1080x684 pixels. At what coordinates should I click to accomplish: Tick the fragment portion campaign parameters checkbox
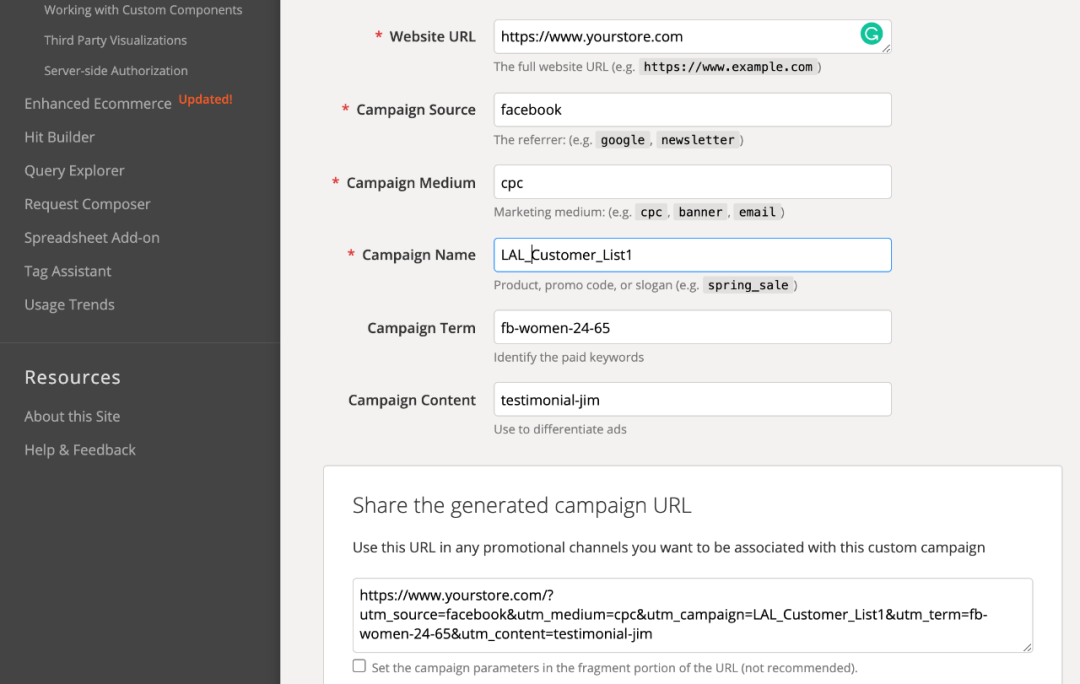359,666
